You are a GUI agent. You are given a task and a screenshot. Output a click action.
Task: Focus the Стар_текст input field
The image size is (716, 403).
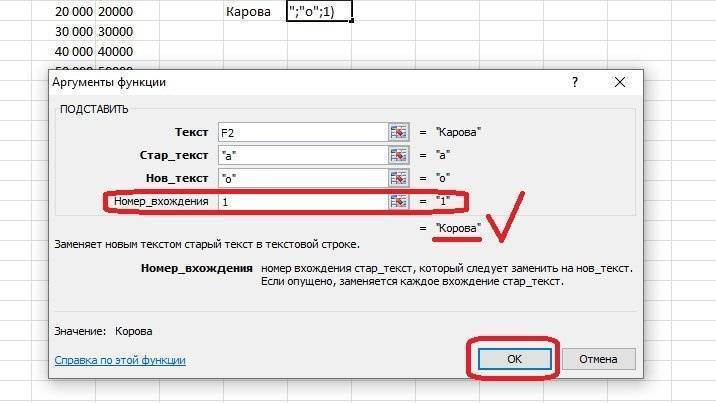point(303,155)
